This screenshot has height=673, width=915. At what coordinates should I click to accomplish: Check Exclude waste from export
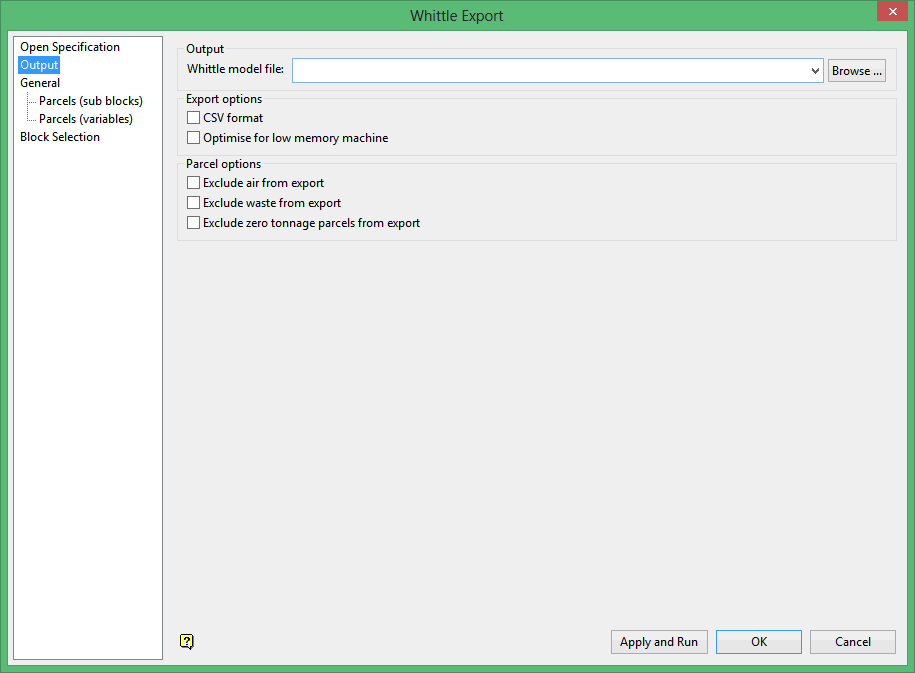click(x=193, y=203)
